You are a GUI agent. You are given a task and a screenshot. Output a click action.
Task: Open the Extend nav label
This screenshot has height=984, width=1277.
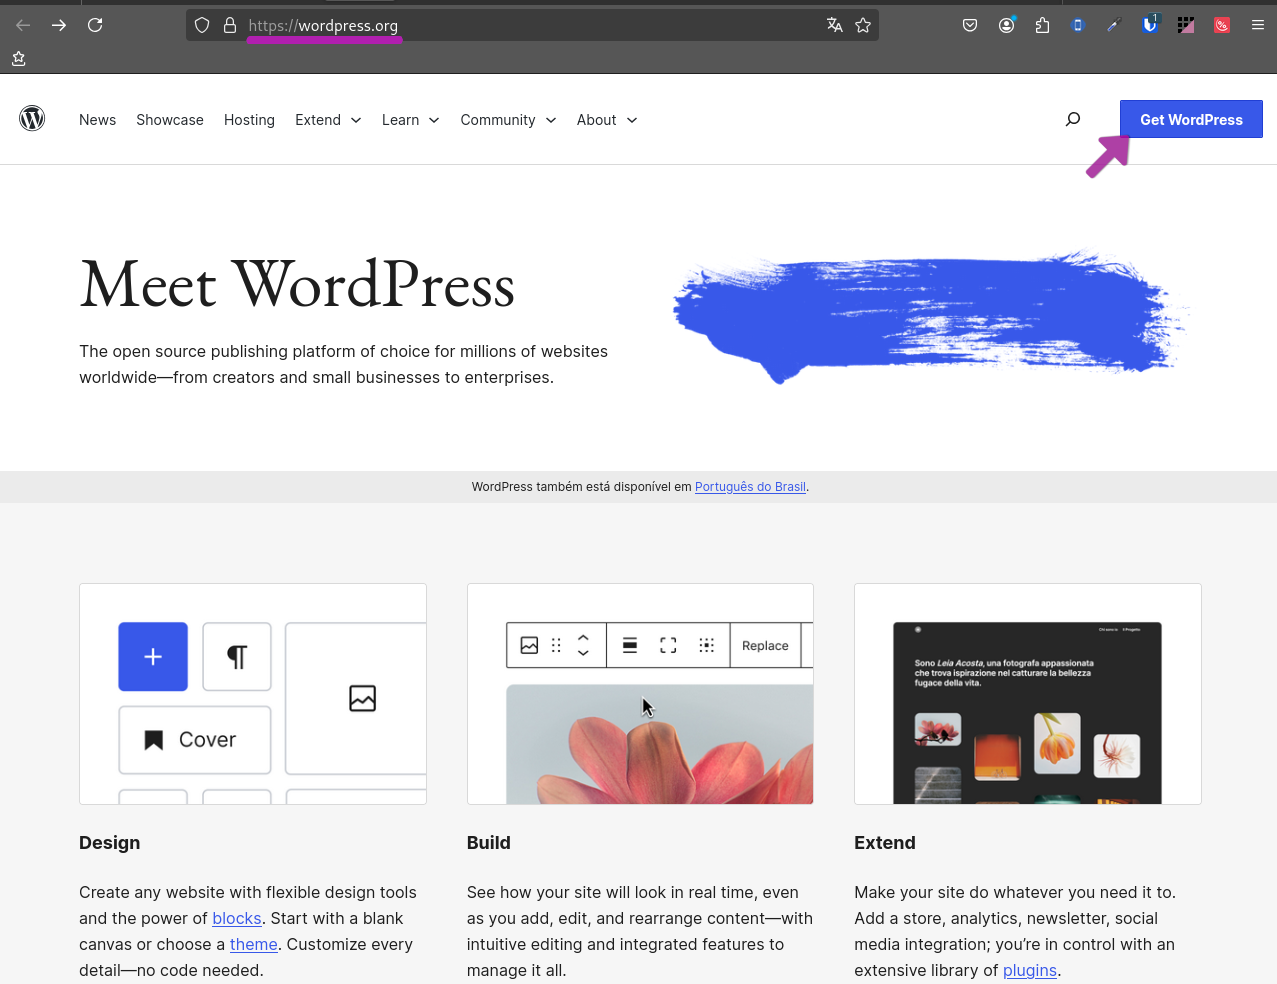point(318,120)
